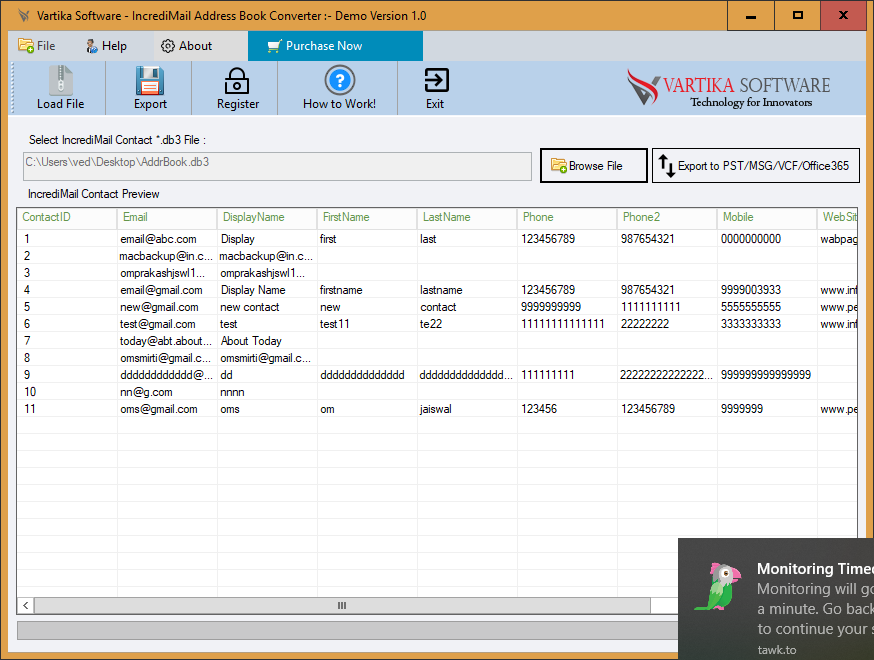Click the db3 file path field
Image resolution: width=874 pixels, height=660 pixels.
277,166
